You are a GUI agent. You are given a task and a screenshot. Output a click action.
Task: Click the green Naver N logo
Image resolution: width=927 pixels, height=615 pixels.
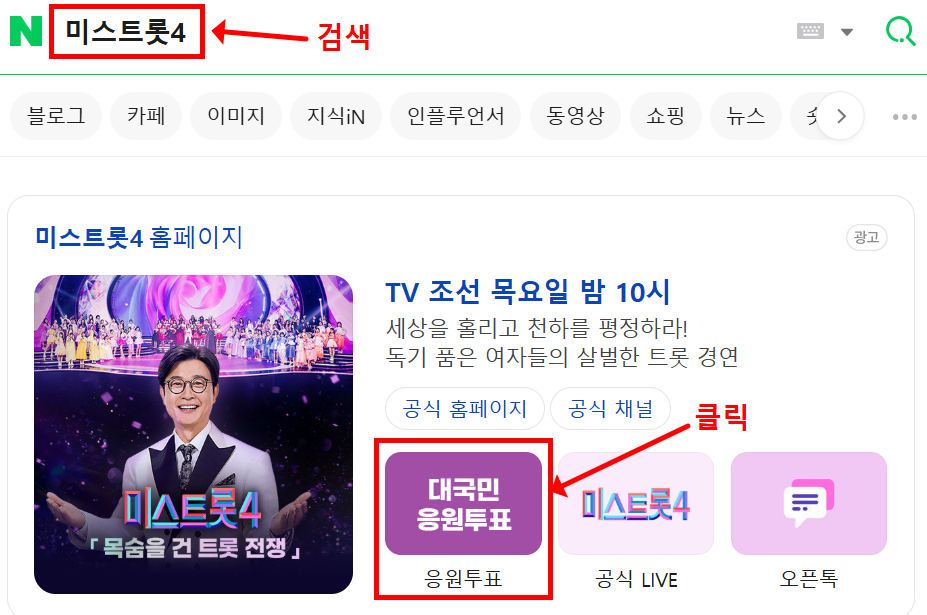26,31
